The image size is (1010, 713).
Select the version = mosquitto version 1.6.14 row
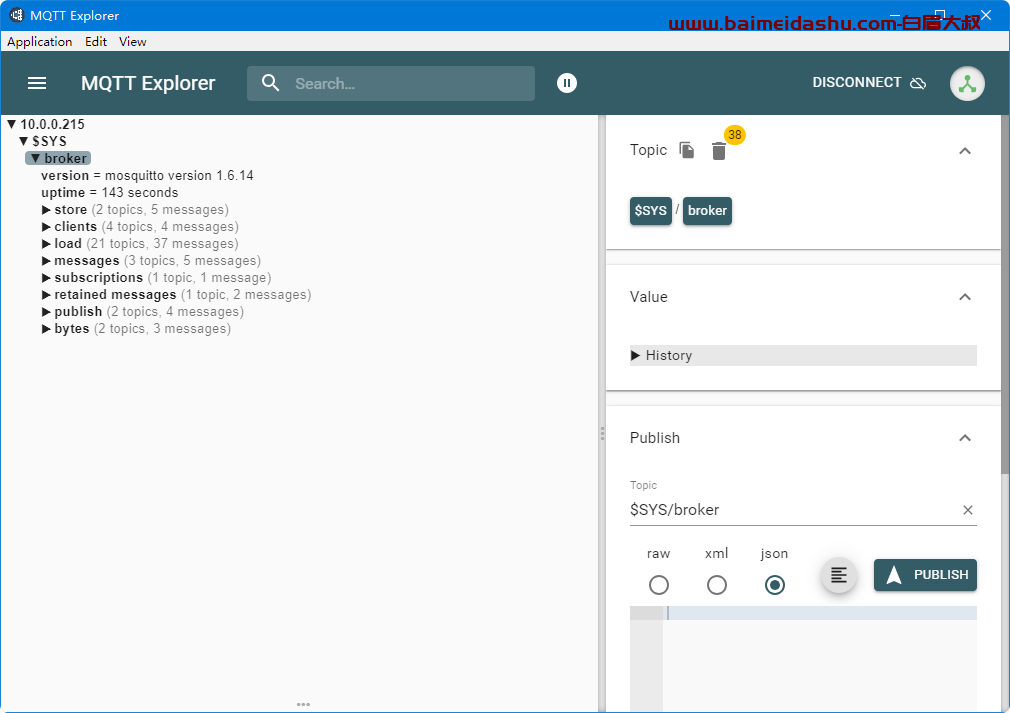pos(148,175)
